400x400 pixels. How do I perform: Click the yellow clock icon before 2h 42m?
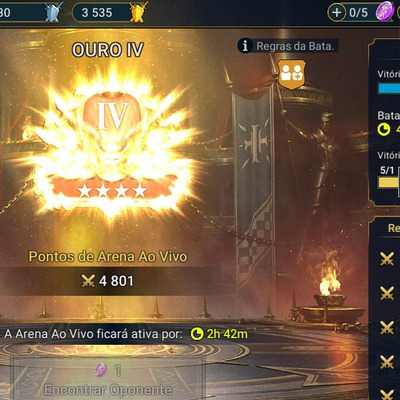coord(197,334)
